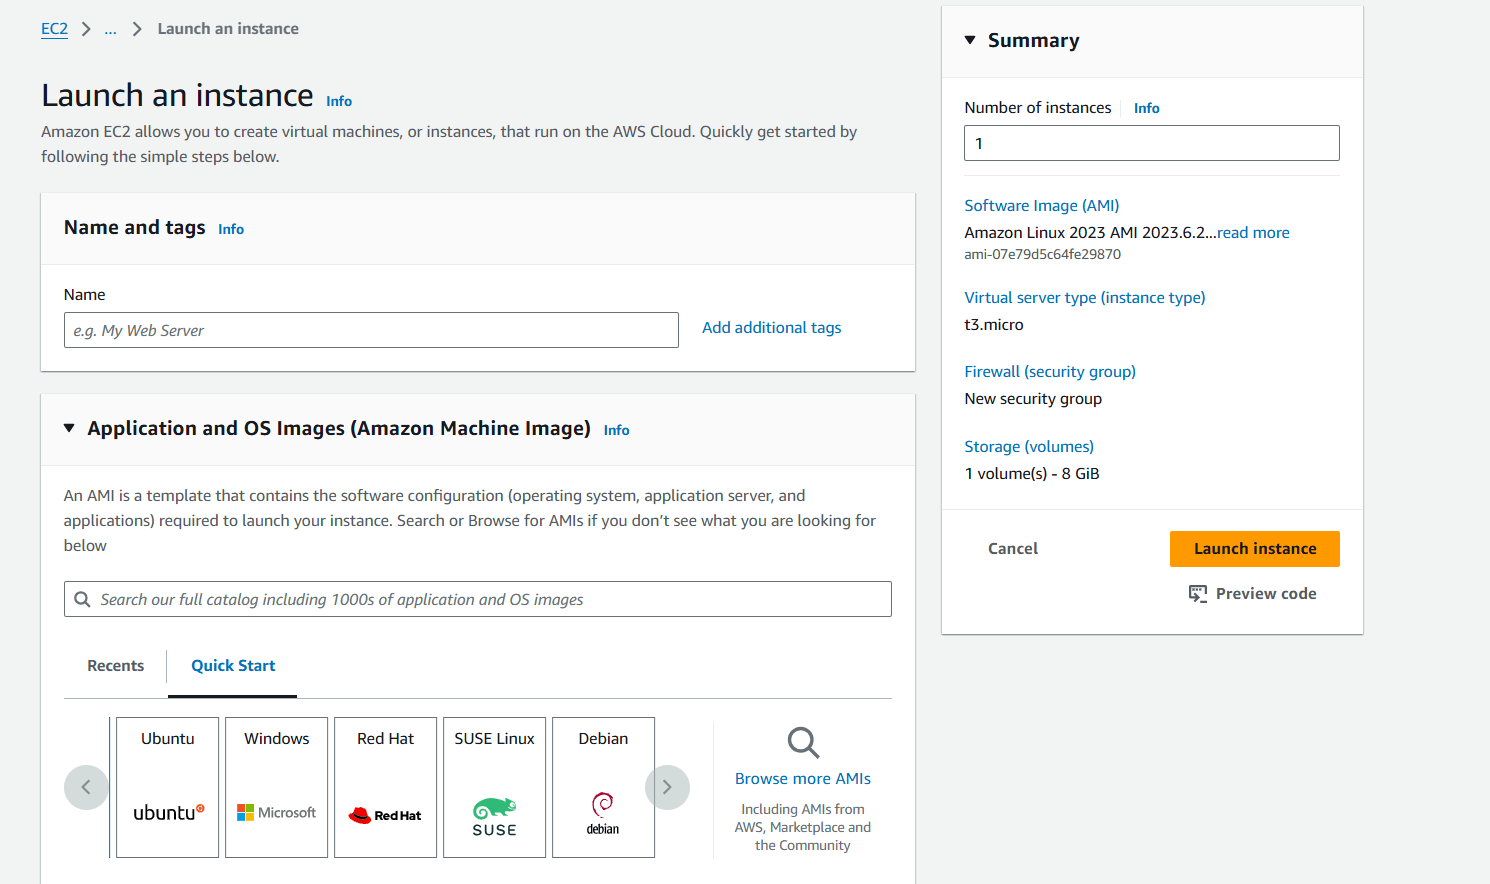Open Software Image (AMI) summary link
The width and height of the screenshot is (1490, 884).
[1042, 206]
